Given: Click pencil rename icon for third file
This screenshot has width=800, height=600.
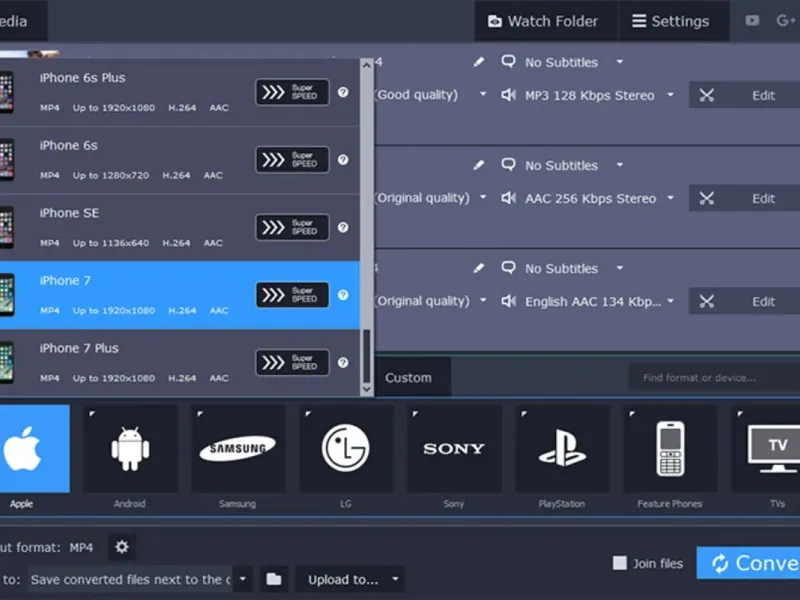Looking at the screenshot, I should coord(478,268).
